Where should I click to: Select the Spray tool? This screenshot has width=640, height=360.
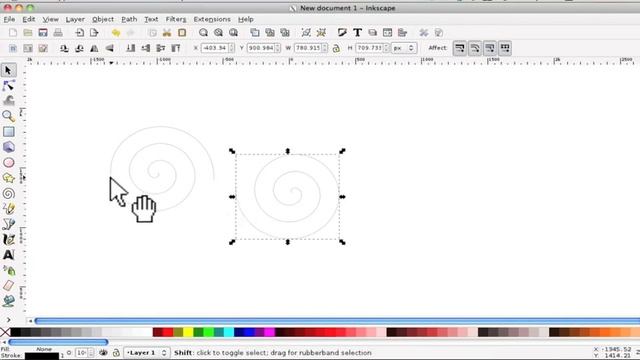pyautogui.click(x=9, y=270)
